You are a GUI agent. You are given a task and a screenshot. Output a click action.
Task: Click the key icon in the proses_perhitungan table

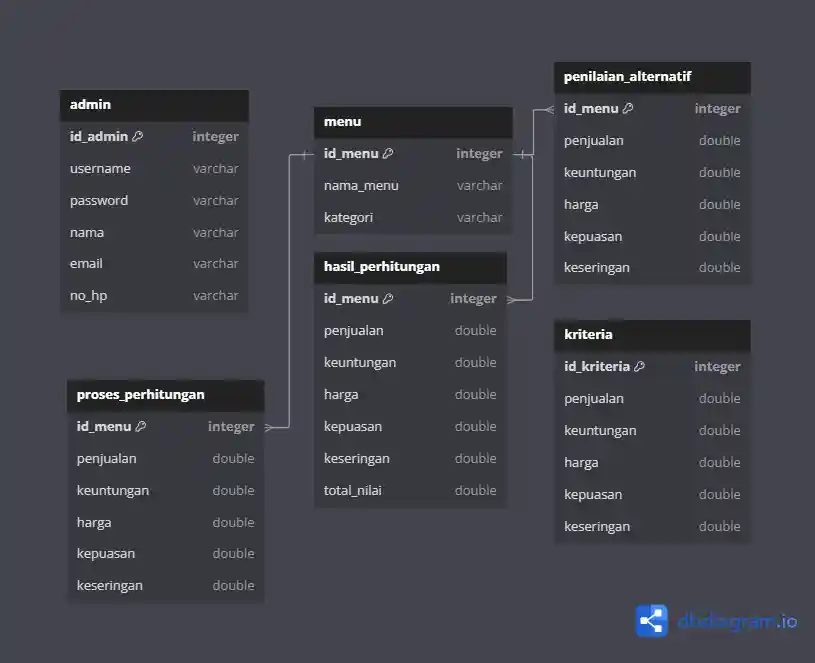[x=141, y=427]
